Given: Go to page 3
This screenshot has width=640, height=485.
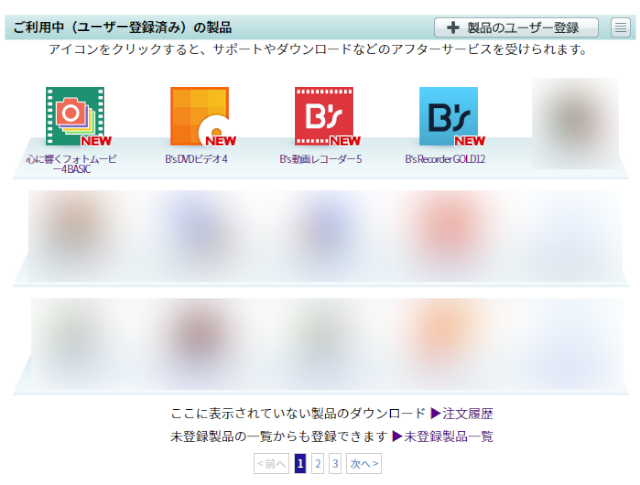Looking at the screenshot, I should pos(335,464).
